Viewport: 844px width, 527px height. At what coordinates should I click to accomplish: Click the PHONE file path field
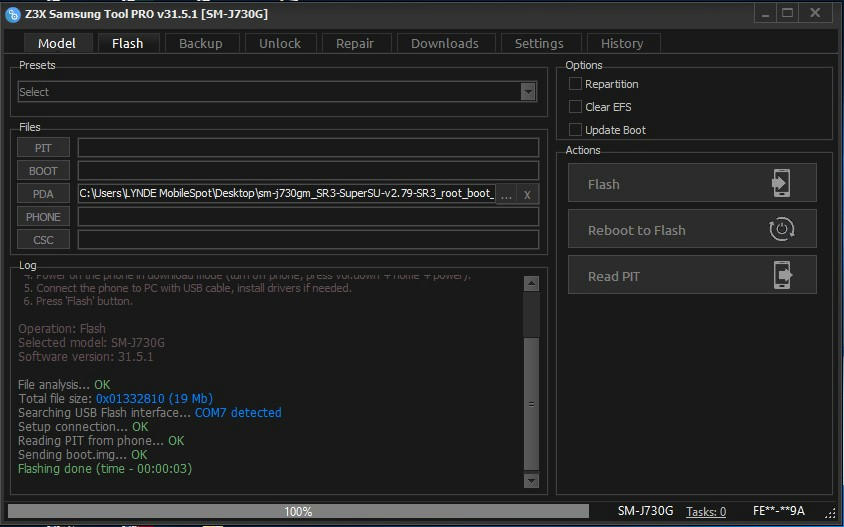(x=308, y=217)
